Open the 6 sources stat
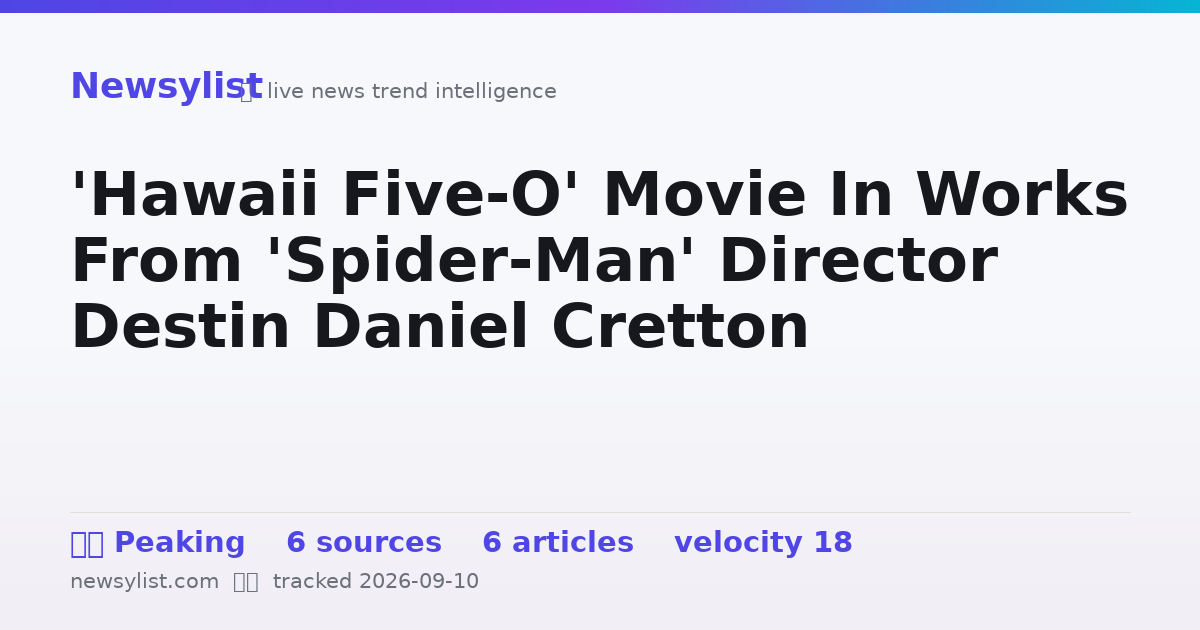Viewport: 1200px width, 630px height. click(364, 544)
